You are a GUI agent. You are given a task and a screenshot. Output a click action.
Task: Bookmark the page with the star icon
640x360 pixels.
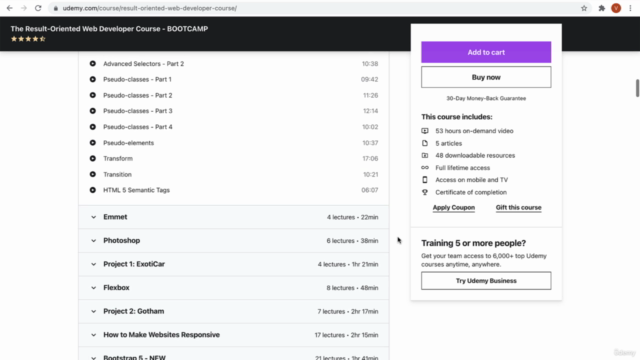pyautogui.click(x=584, y=8)
